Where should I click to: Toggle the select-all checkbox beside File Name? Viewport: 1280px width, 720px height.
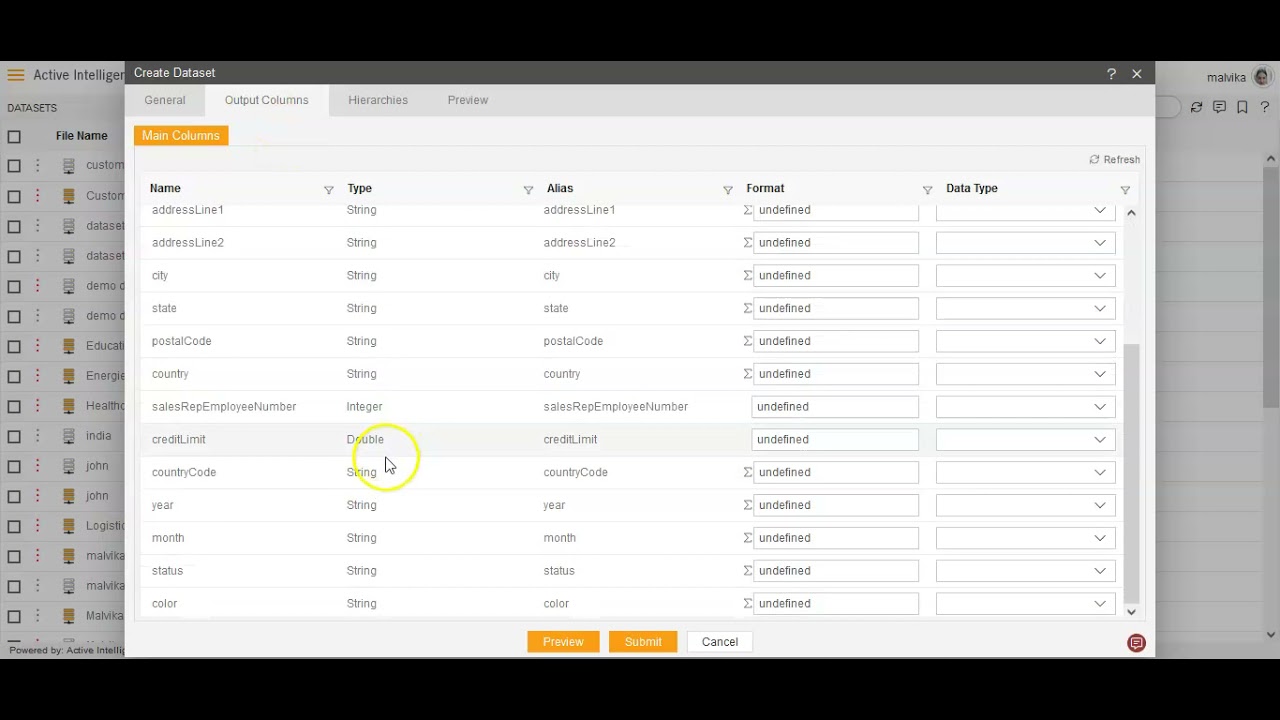click(14, 136)
